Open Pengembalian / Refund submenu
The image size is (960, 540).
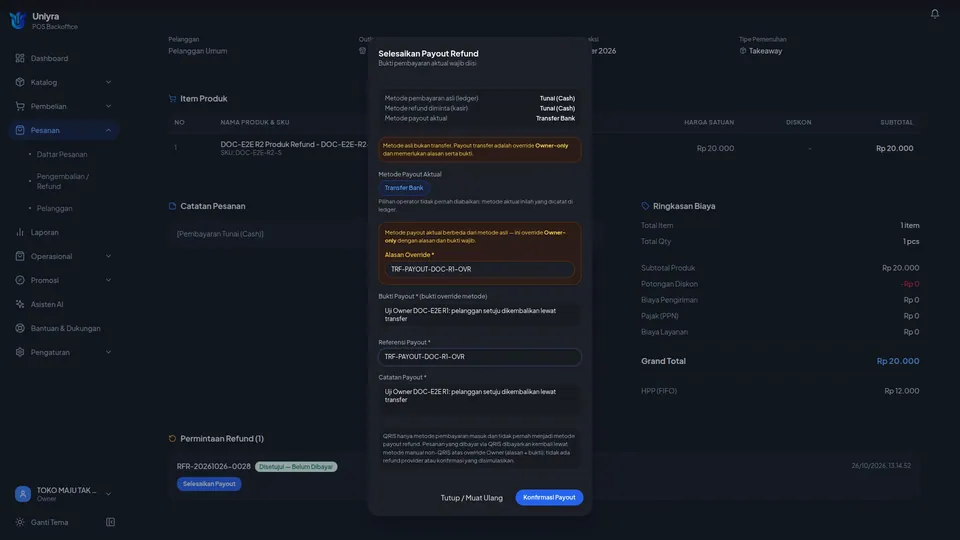[62, 181]
